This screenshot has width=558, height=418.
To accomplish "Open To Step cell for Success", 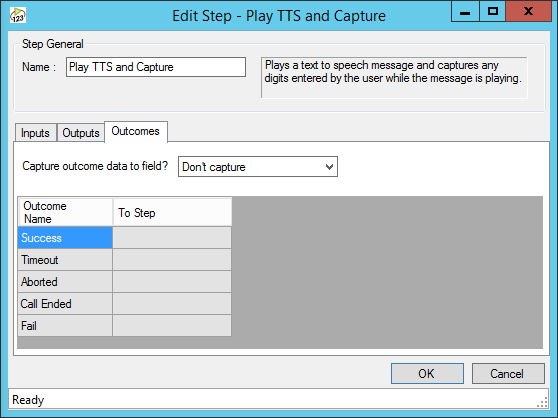I will [x=172, y=238].
